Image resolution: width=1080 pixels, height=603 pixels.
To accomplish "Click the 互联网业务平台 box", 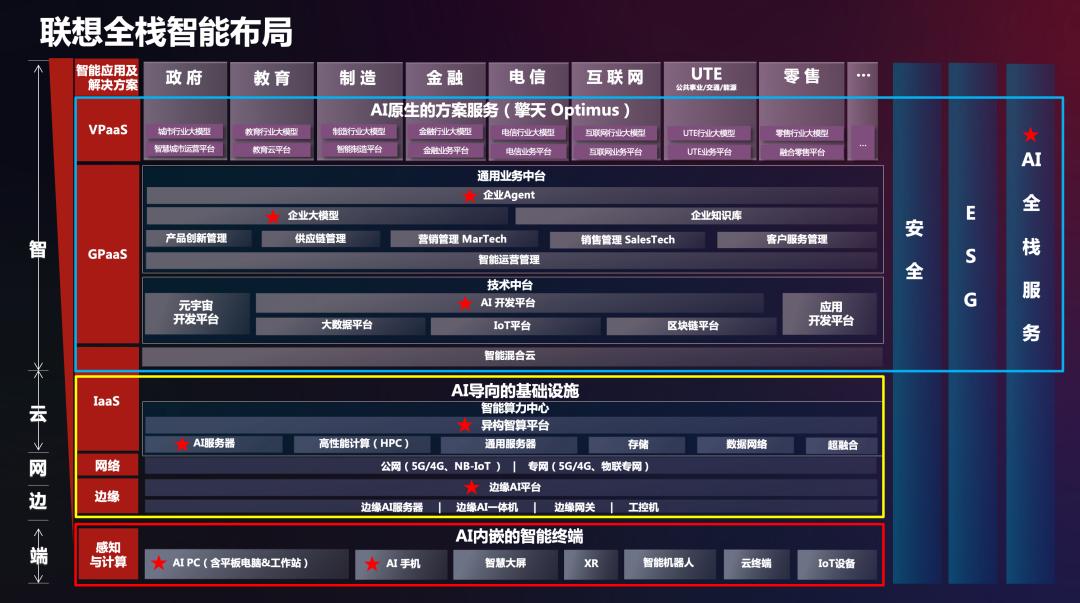I will 616,152.
